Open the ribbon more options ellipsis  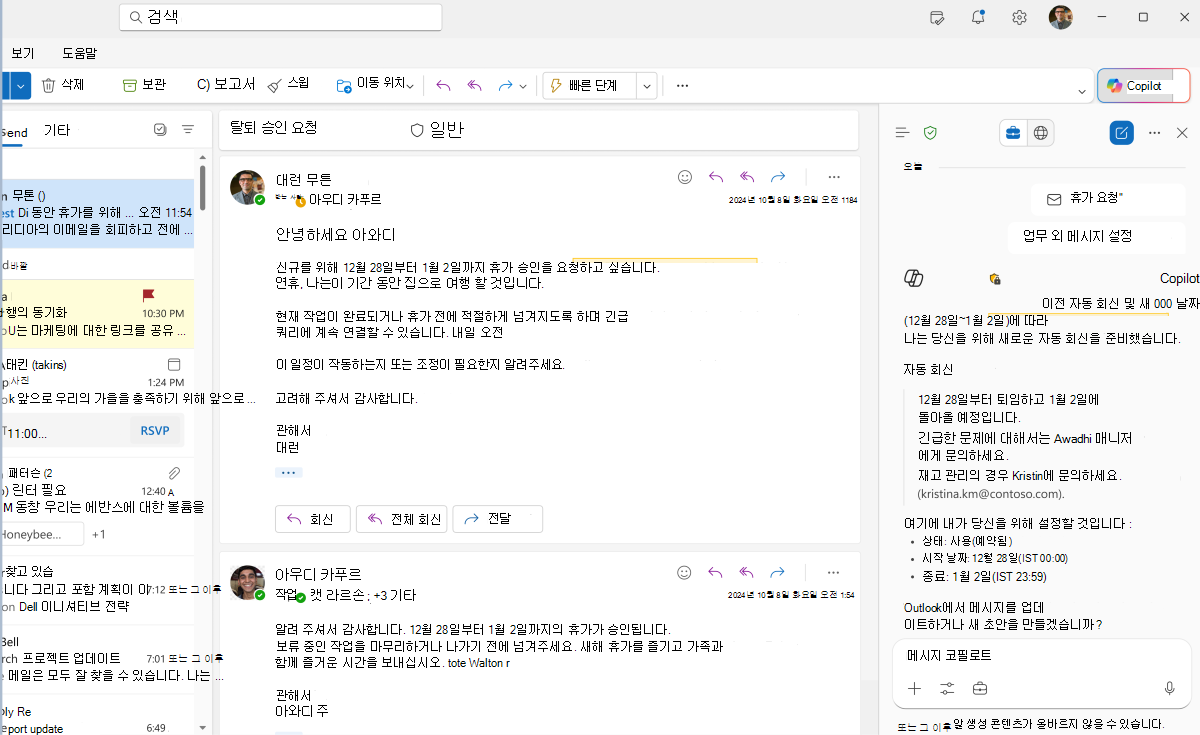click(x=683, y=86)
